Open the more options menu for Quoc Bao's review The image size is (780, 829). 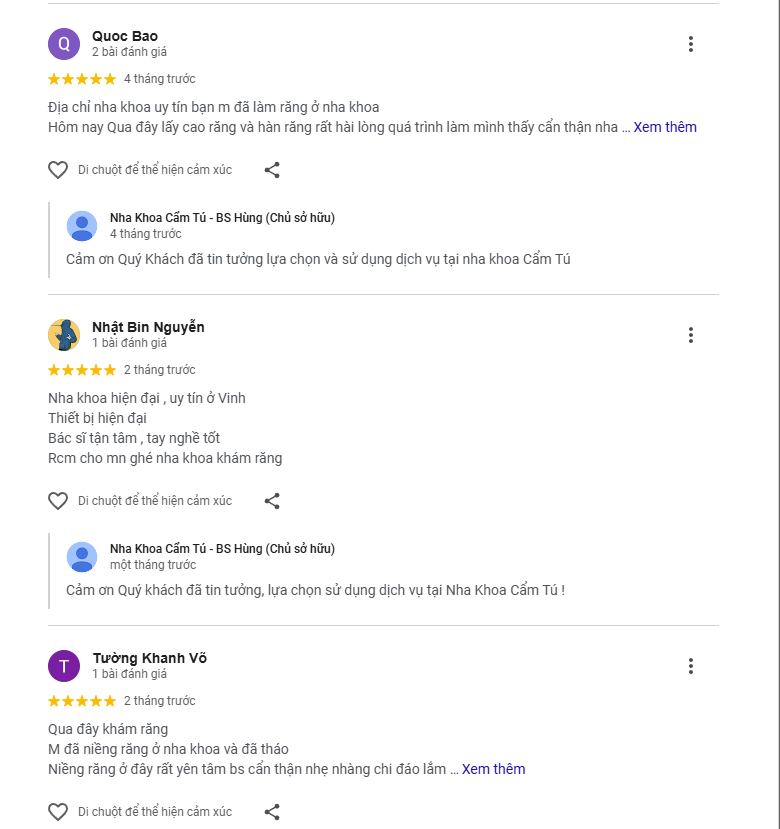(690, 44)
